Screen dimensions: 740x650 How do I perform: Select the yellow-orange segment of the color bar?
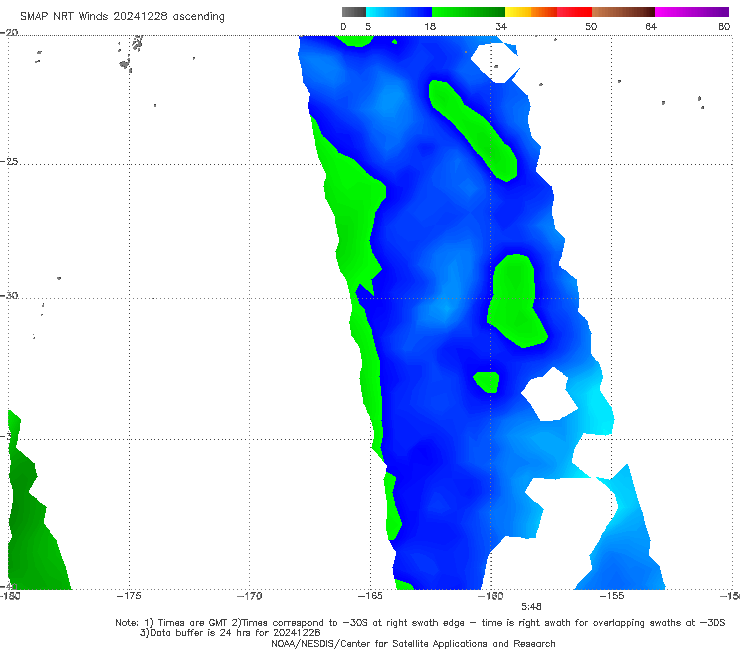point(531,12)
